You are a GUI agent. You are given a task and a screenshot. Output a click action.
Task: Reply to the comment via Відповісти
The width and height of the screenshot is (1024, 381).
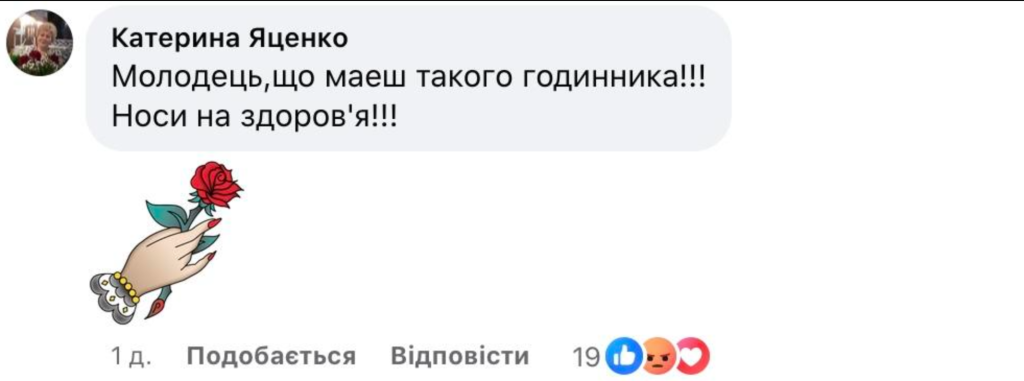point(460,357)
